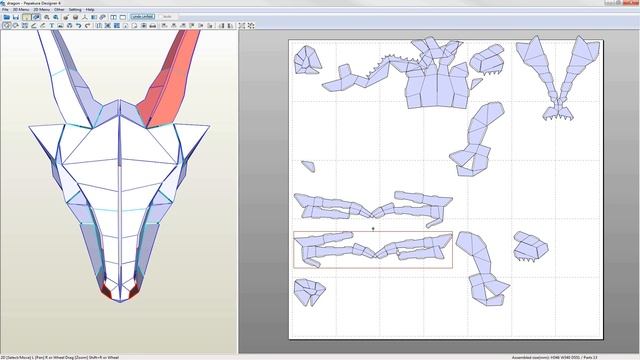Select the small piece at page top-left corner
This screenshot has height=360, width=640.
tap(307, 60)
